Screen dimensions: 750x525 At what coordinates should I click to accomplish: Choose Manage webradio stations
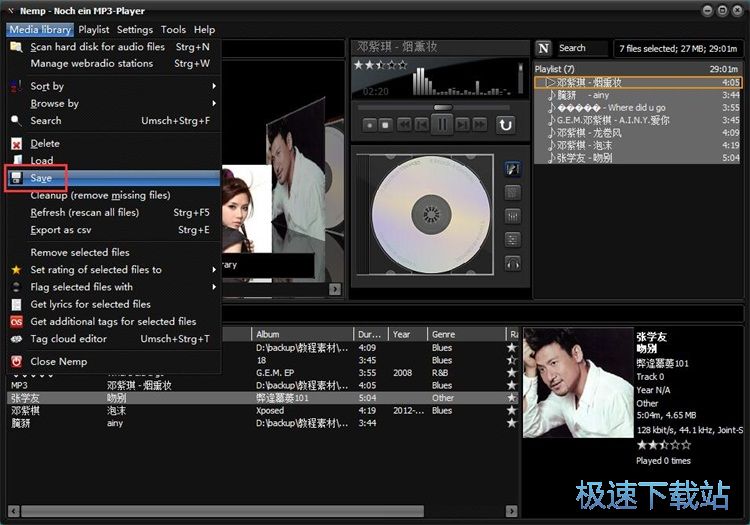[113, 64]
